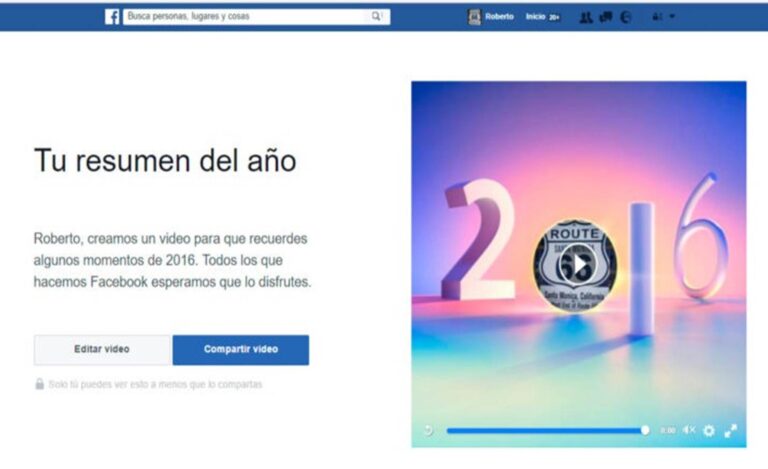Click the Editar video button
This screenshot has height=469, width=768.
[x=102, y=350]
